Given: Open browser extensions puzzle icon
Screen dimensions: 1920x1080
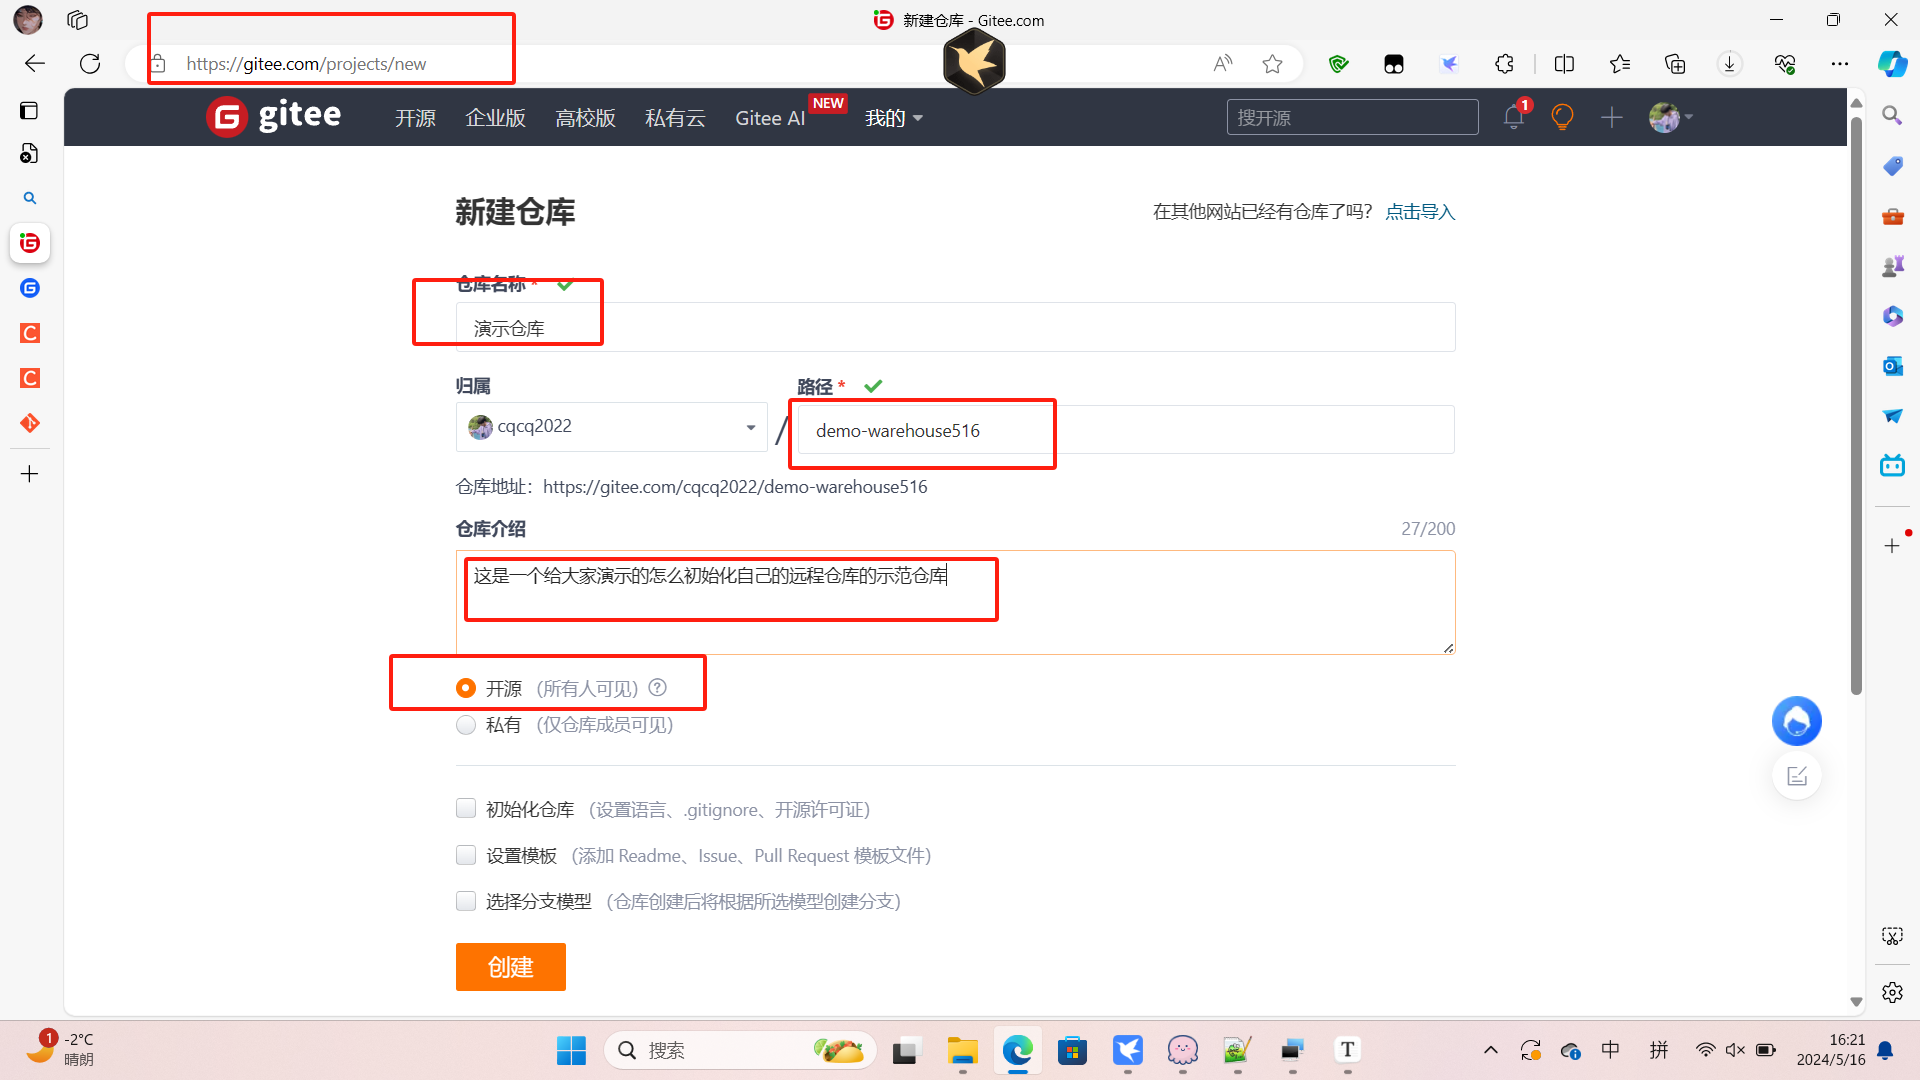Looking at the screenshot, I should pos(1504,64).
